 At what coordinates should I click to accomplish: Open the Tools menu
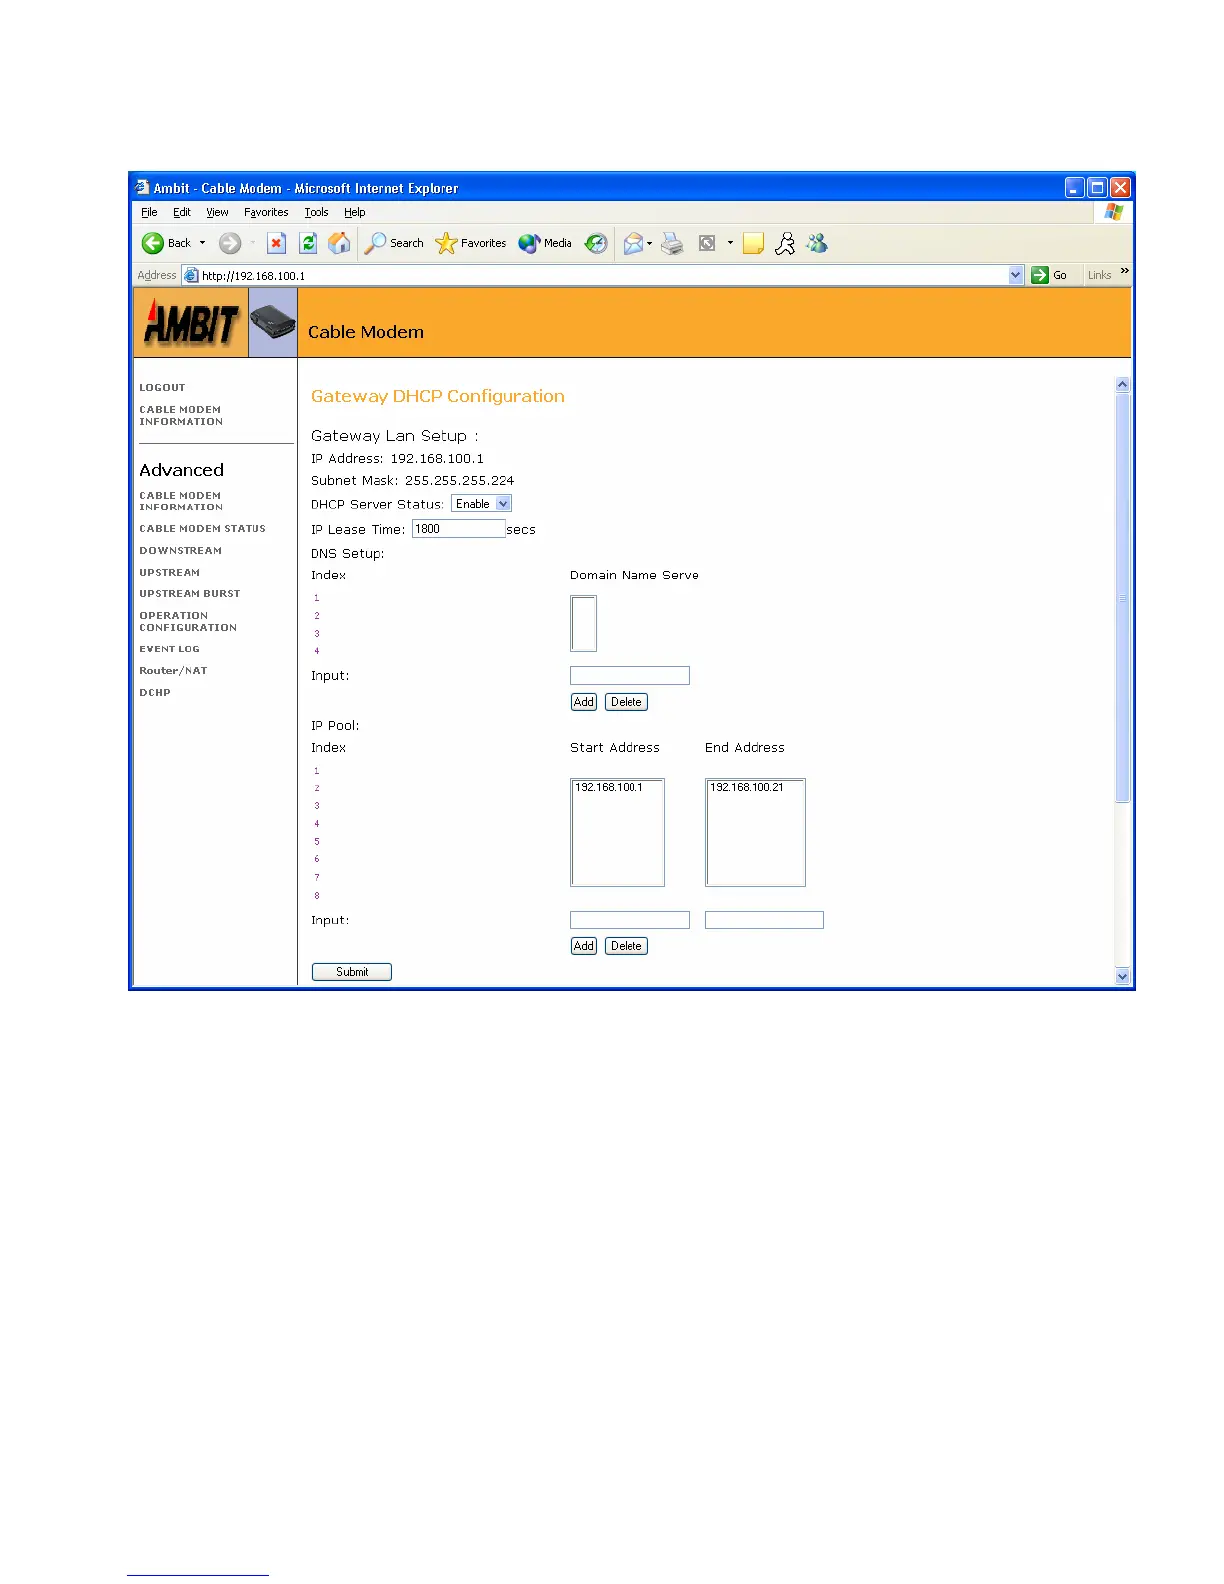[x=316, y=212]
